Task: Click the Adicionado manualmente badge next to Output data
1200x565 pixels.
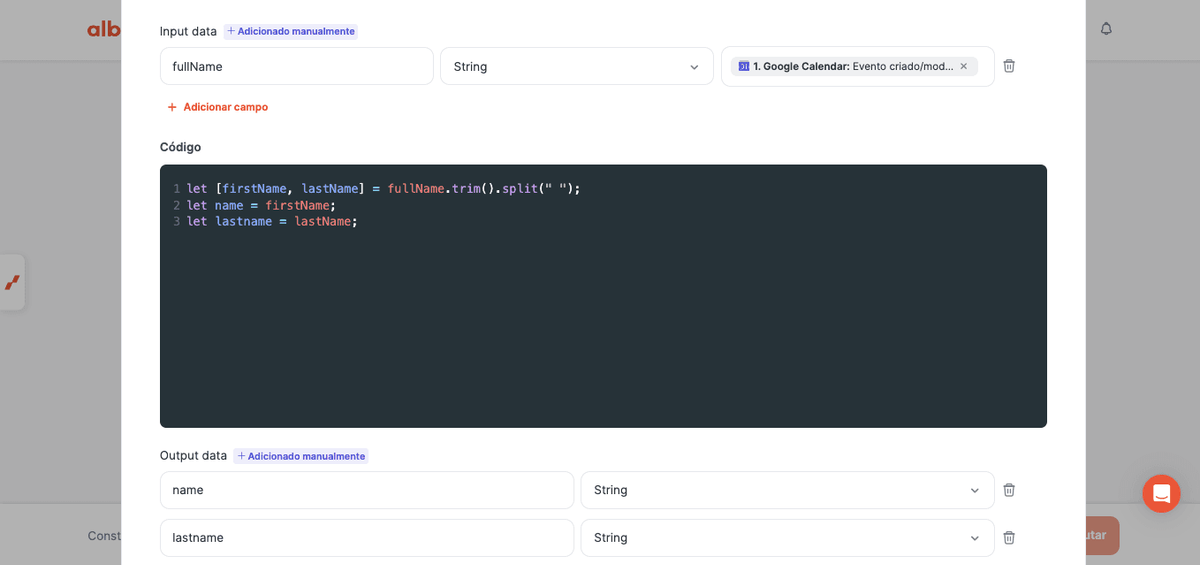Action: (x=301, y=456)
